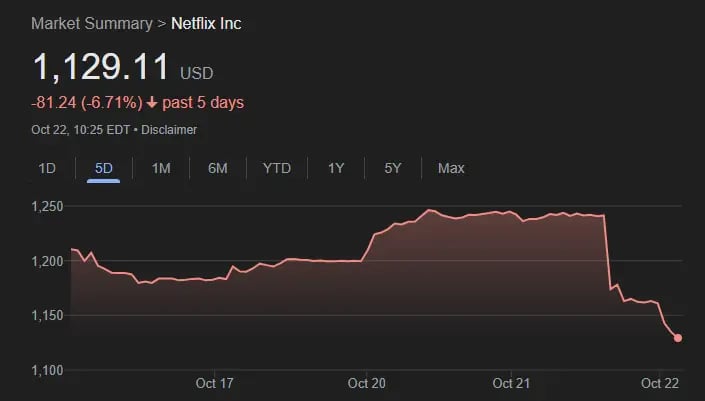The width and height of the screenshot is (705, 401).
Task: Click the 1,250 y-axis label
Action: (x=48, y=207)
